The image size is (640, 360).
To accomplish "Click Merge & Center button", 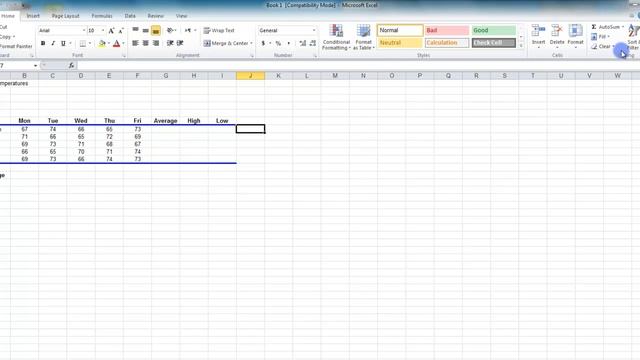I will 226,43.
